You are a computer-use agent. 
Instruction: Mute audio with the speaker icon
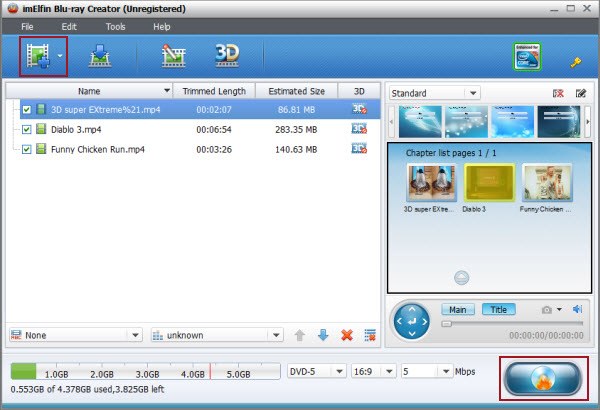pos(577,309)
